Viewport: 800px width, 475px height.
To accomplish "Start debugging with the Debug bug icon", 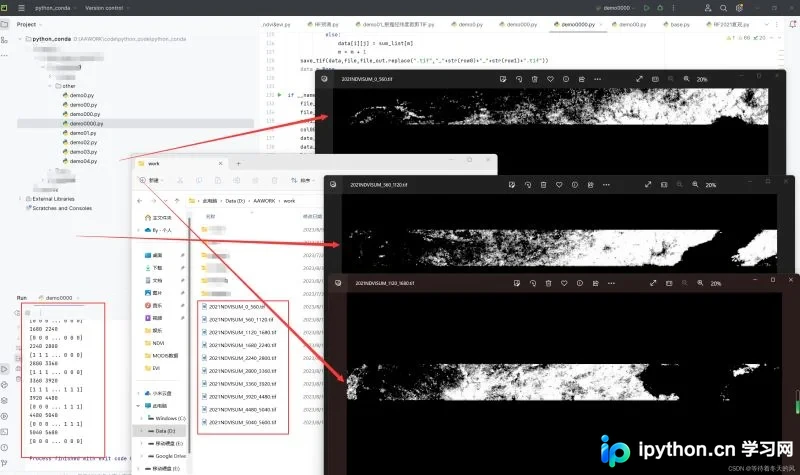I will tap(660, 8).
